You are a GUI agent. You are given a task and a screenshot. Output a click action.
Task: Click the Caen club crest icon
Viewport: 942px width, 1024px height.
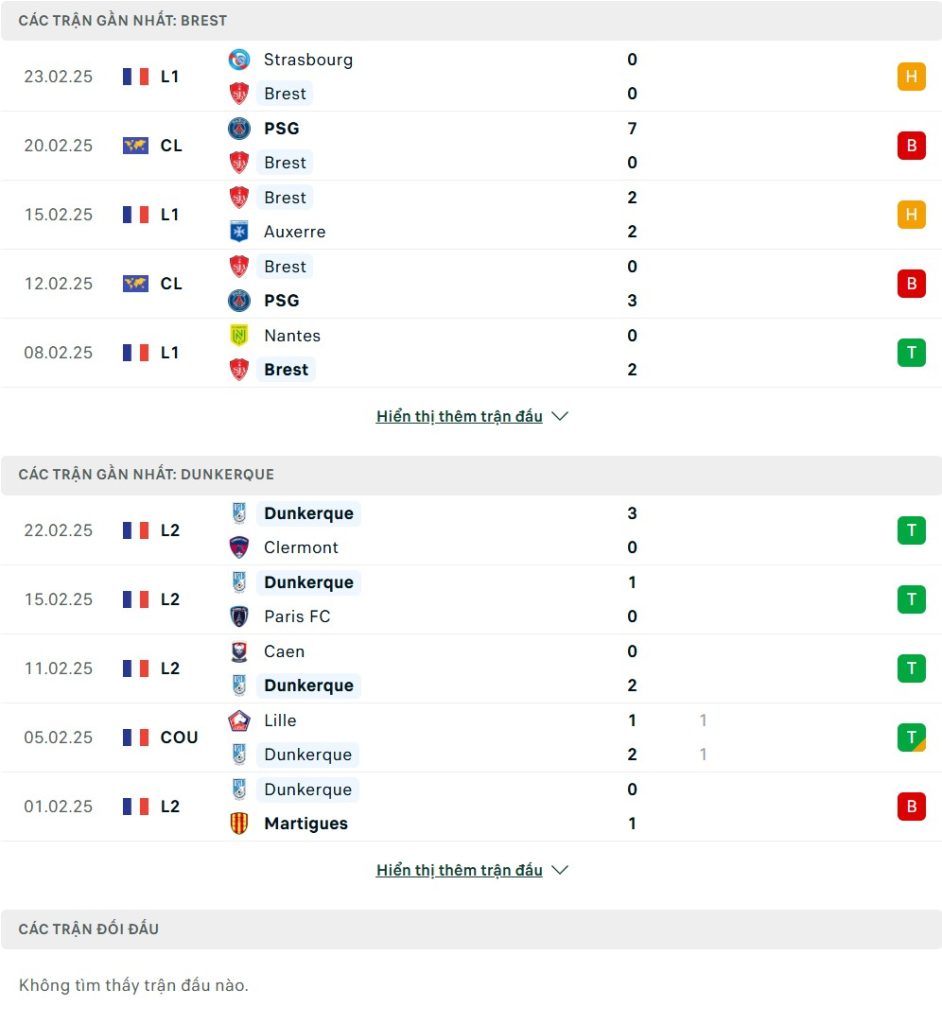[239, 651]
